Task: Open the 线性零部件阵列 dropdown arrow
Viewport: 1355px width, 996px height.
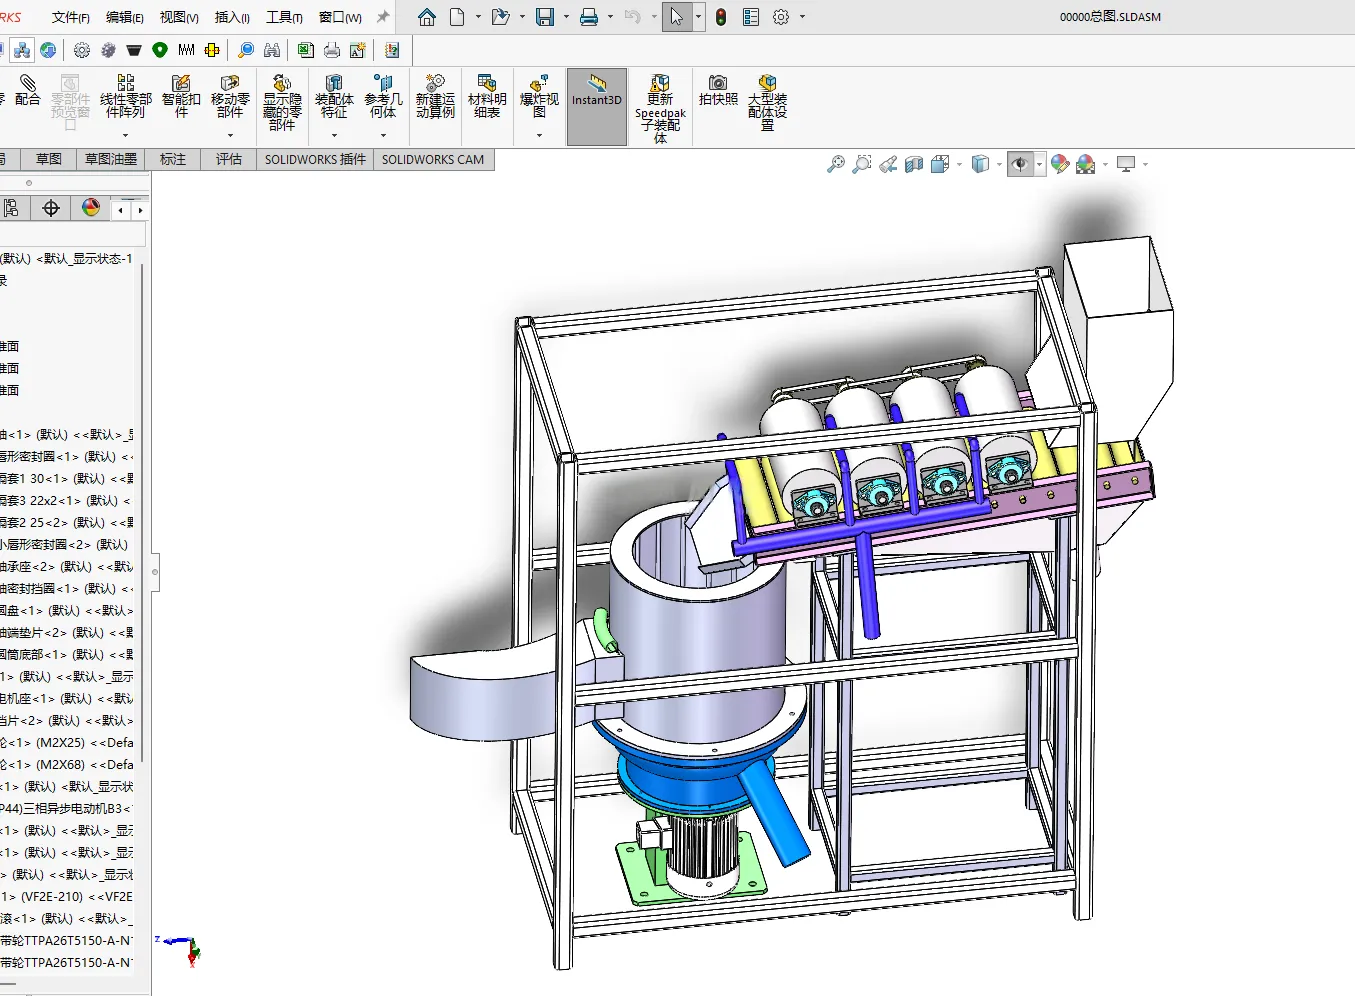Action: [x=125, y=135]
